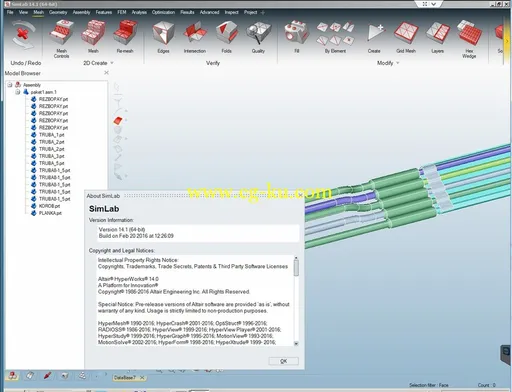The width and height of the screenshot is (512, 392).
Task: Select the Mesh tool in 2D Create
Action: pyautogui.click(x=93, y=37)
